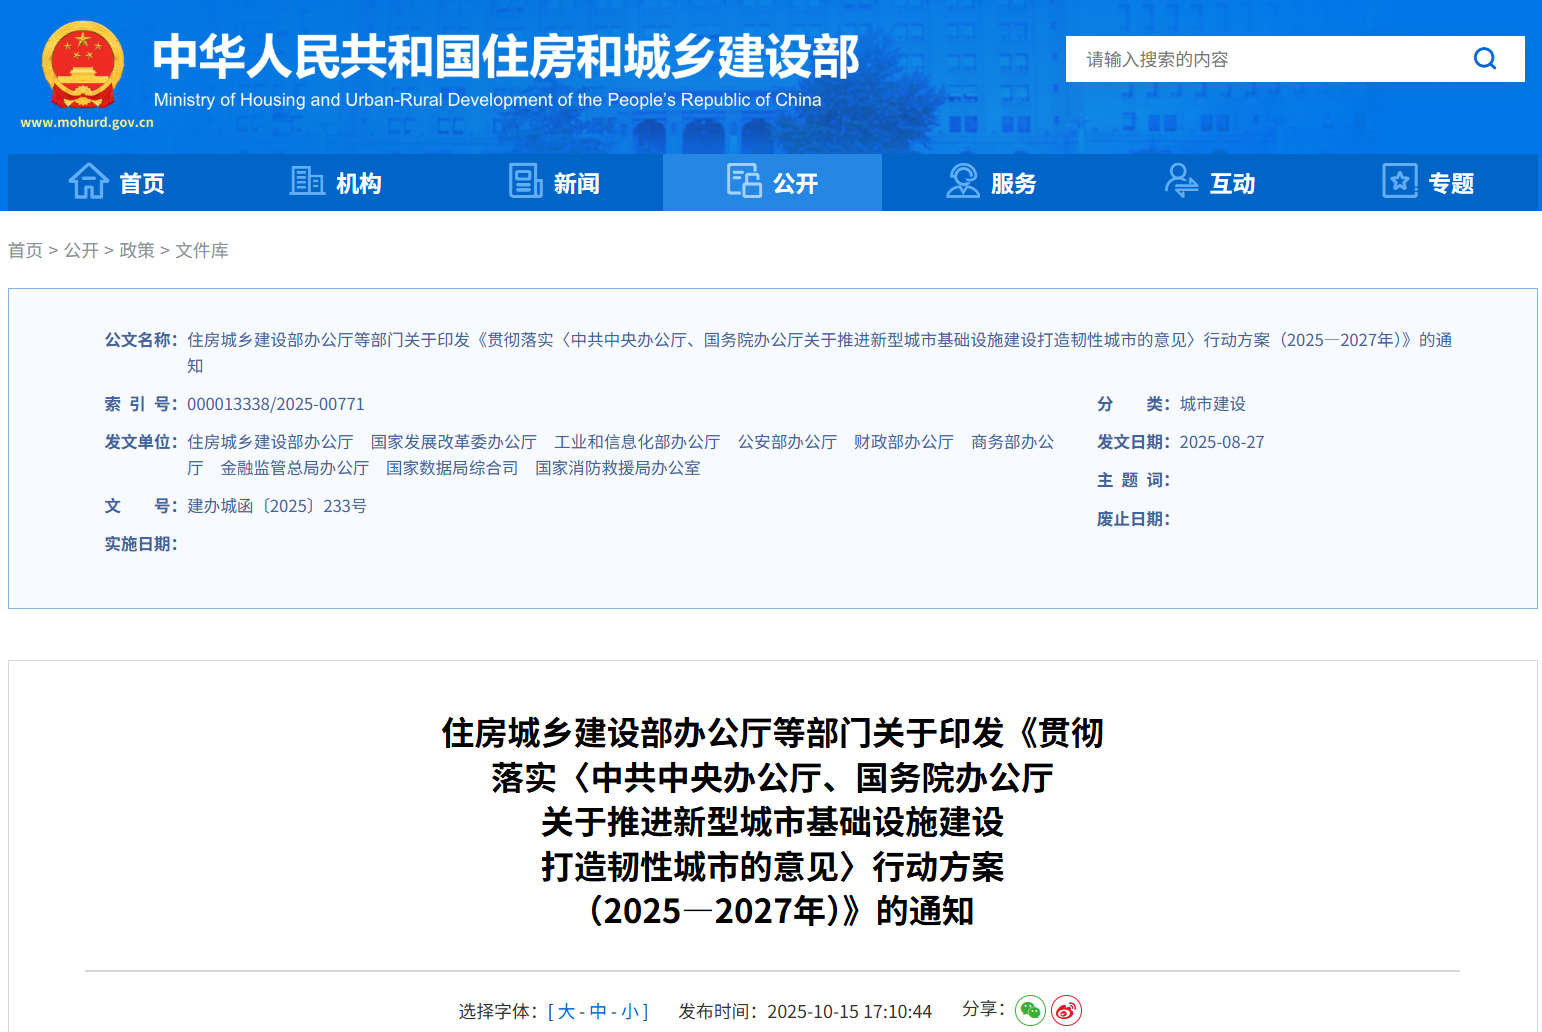
Task: Click the 互动 interaction icon
Action: point(1181,182)
